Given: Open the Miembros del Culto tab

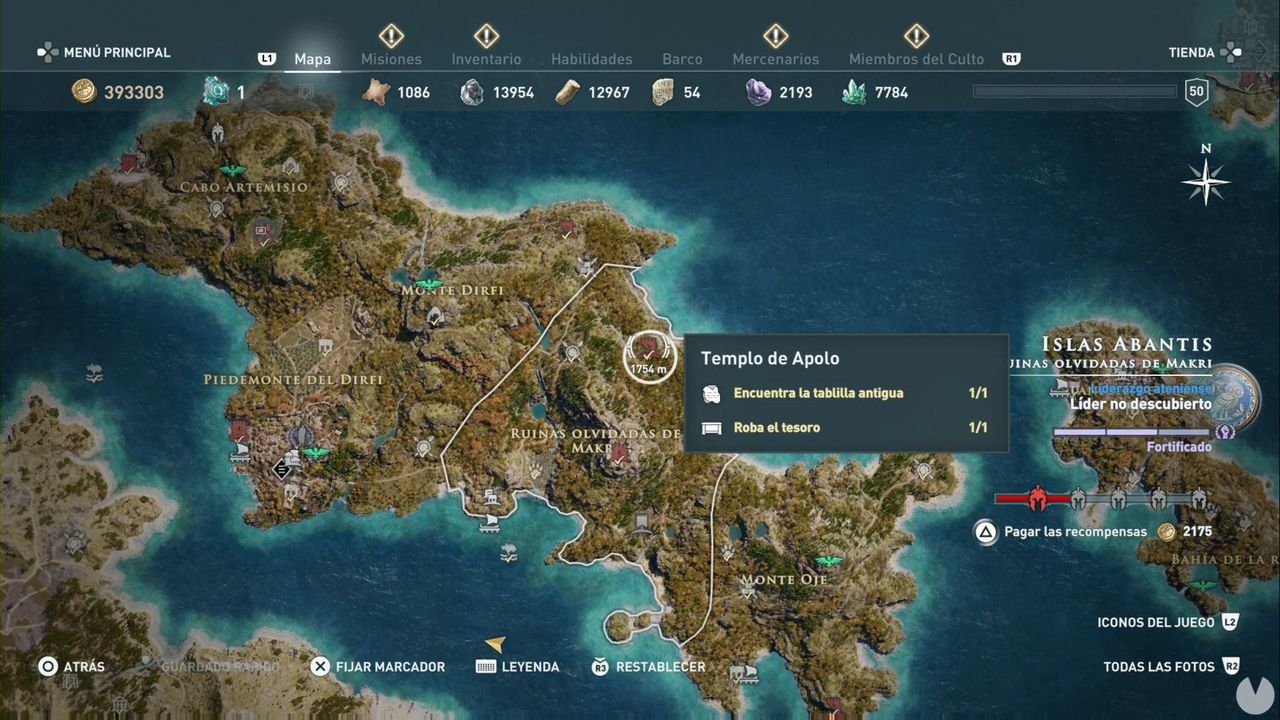Looking at the screenshot, I should point(916,59).
